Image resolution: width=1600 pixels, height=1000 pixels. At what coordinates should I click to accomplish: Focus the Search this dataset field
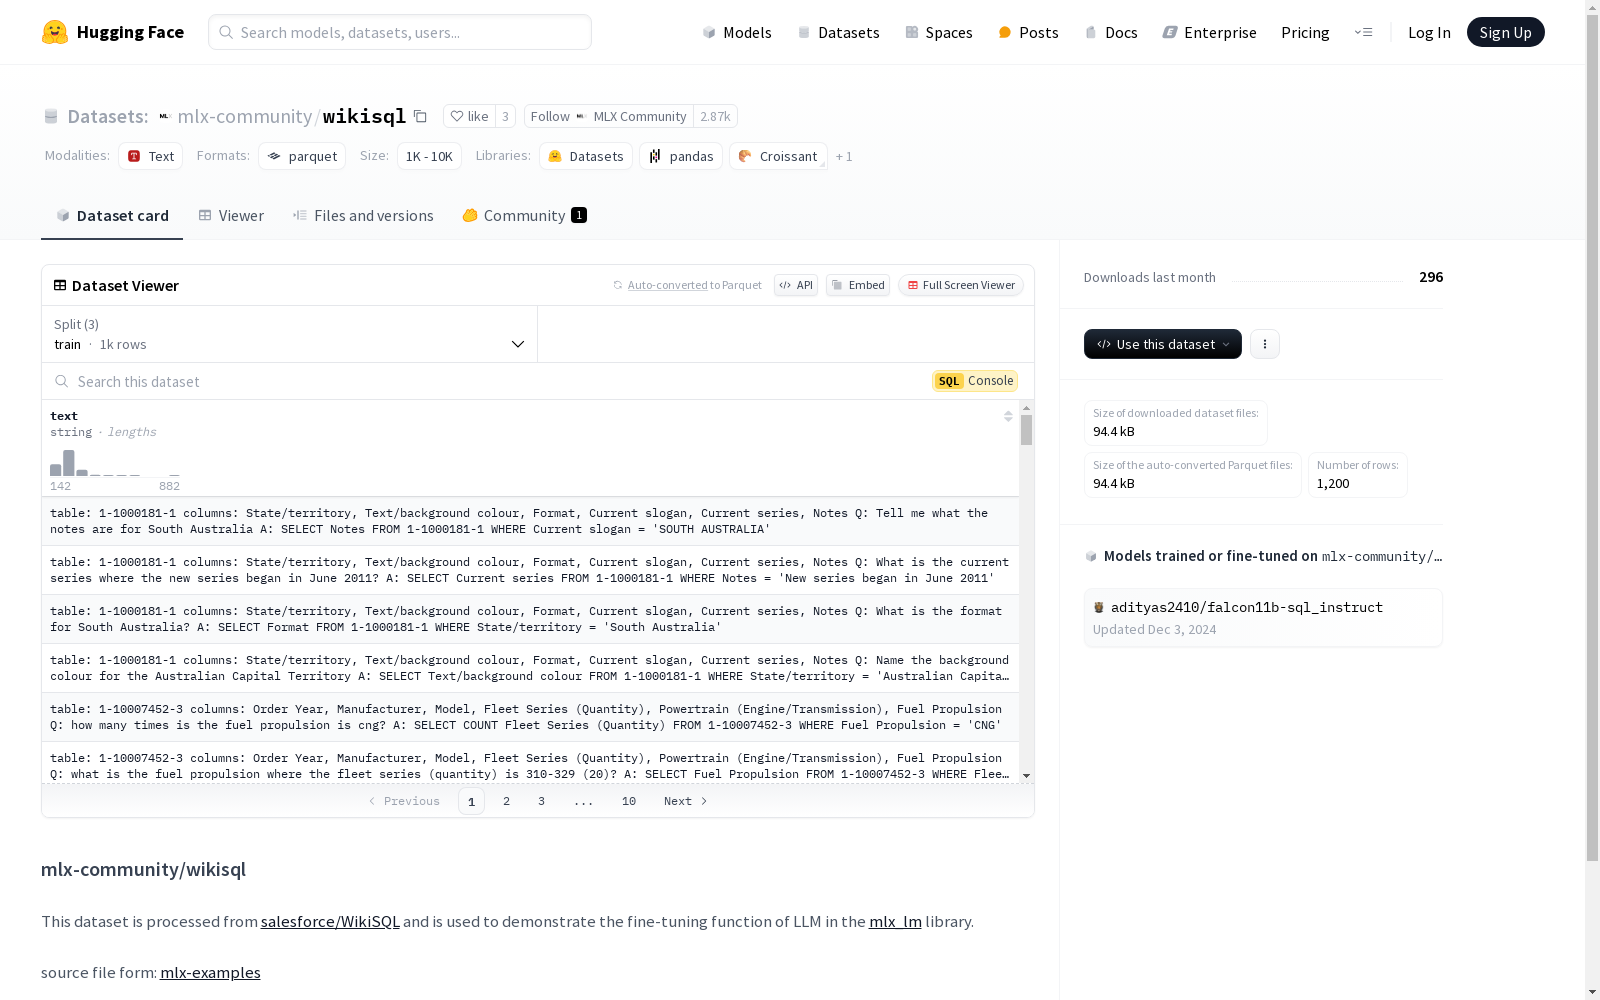tap(487, 381)
